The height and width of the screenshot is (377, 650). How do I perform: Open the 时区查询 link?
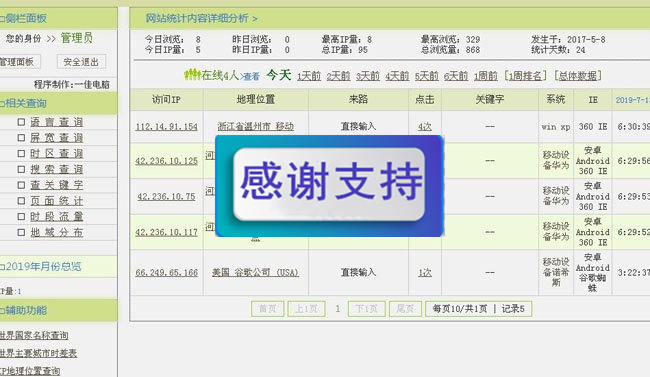point(56,153)
